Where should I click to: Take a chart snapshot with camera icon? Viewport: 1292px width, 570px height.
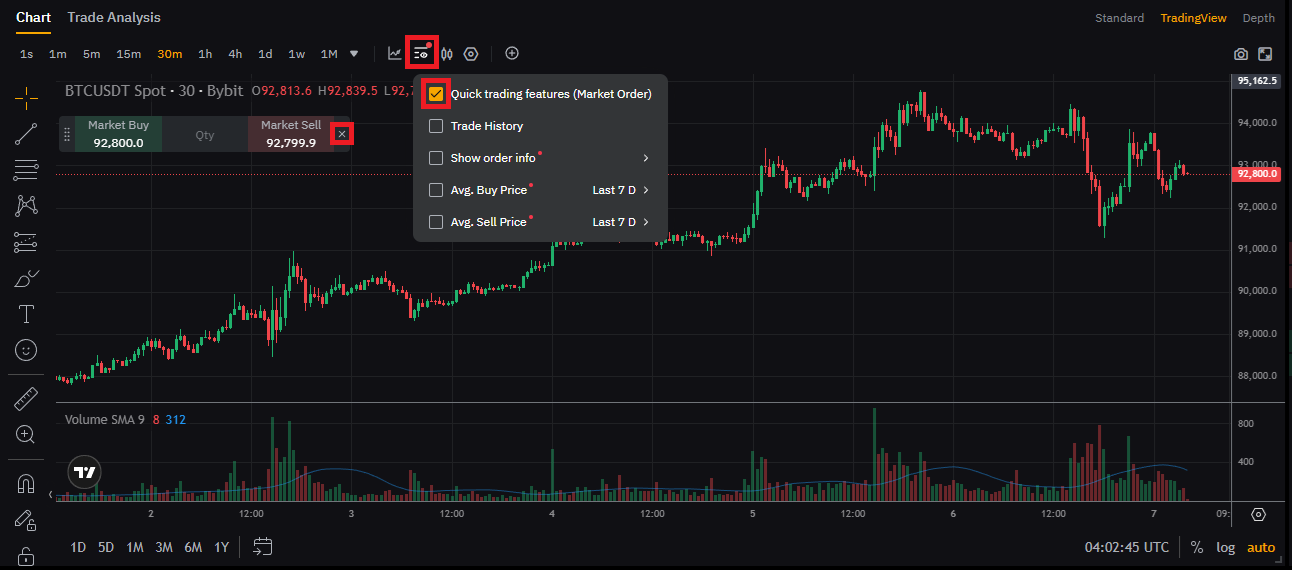coord(1241,54)
